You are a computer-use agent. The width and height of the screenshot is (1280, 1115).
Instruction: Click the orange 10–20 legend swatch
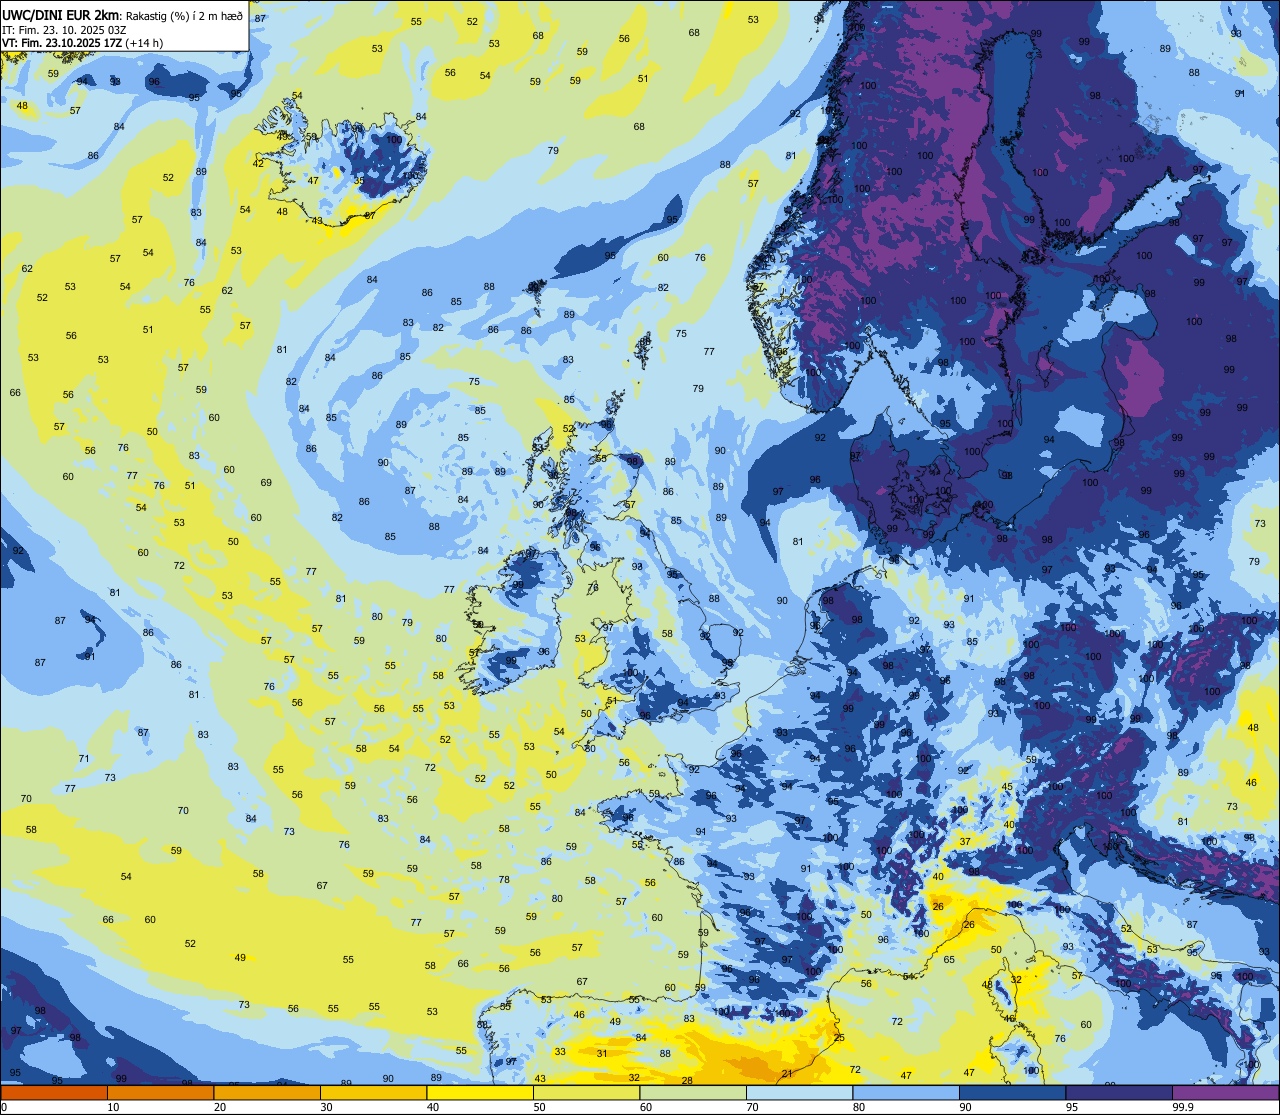point(160,1093)
